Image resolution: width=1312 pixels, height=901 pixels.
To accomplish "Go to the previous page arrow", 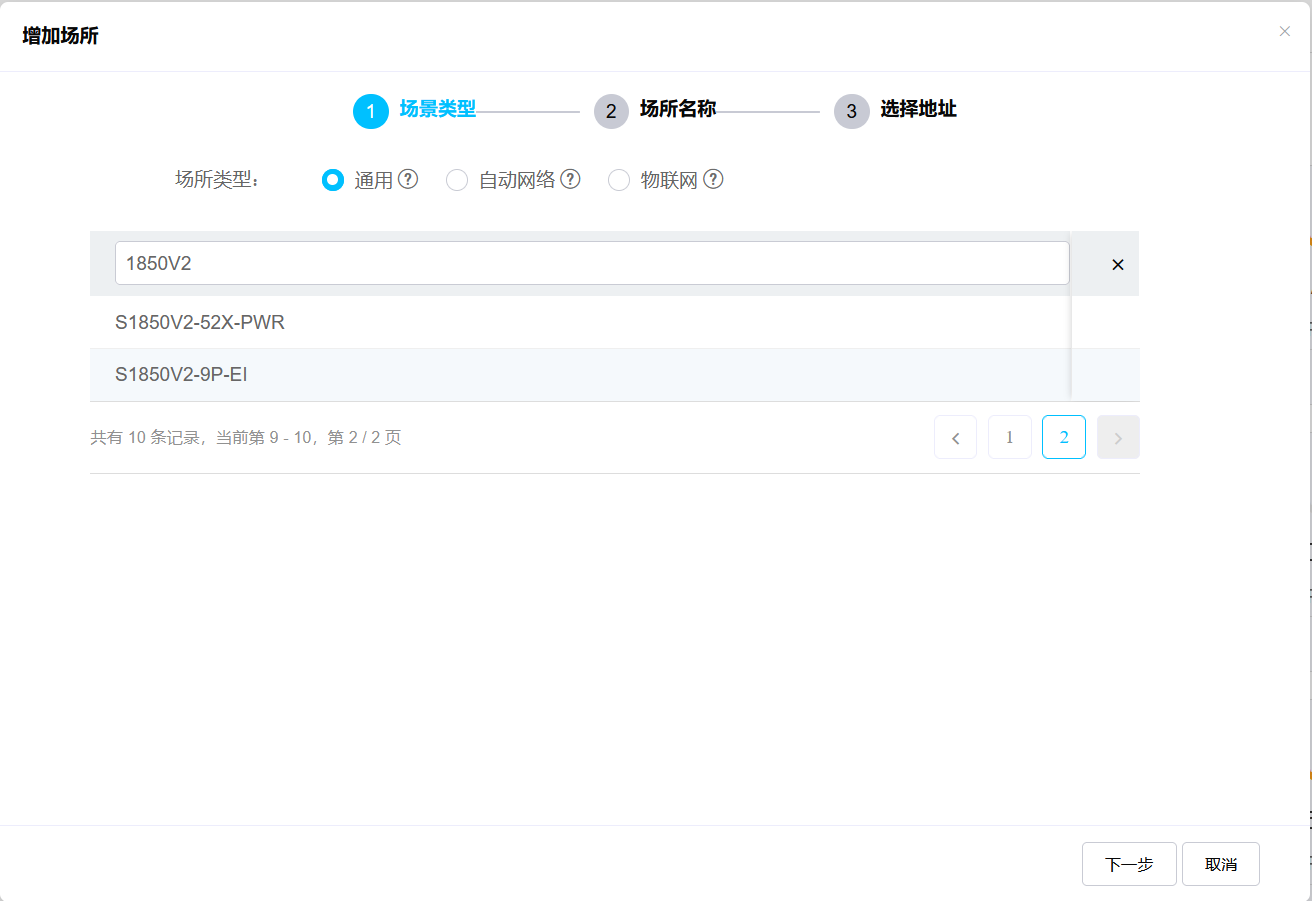I will click(x=955, y=437).
